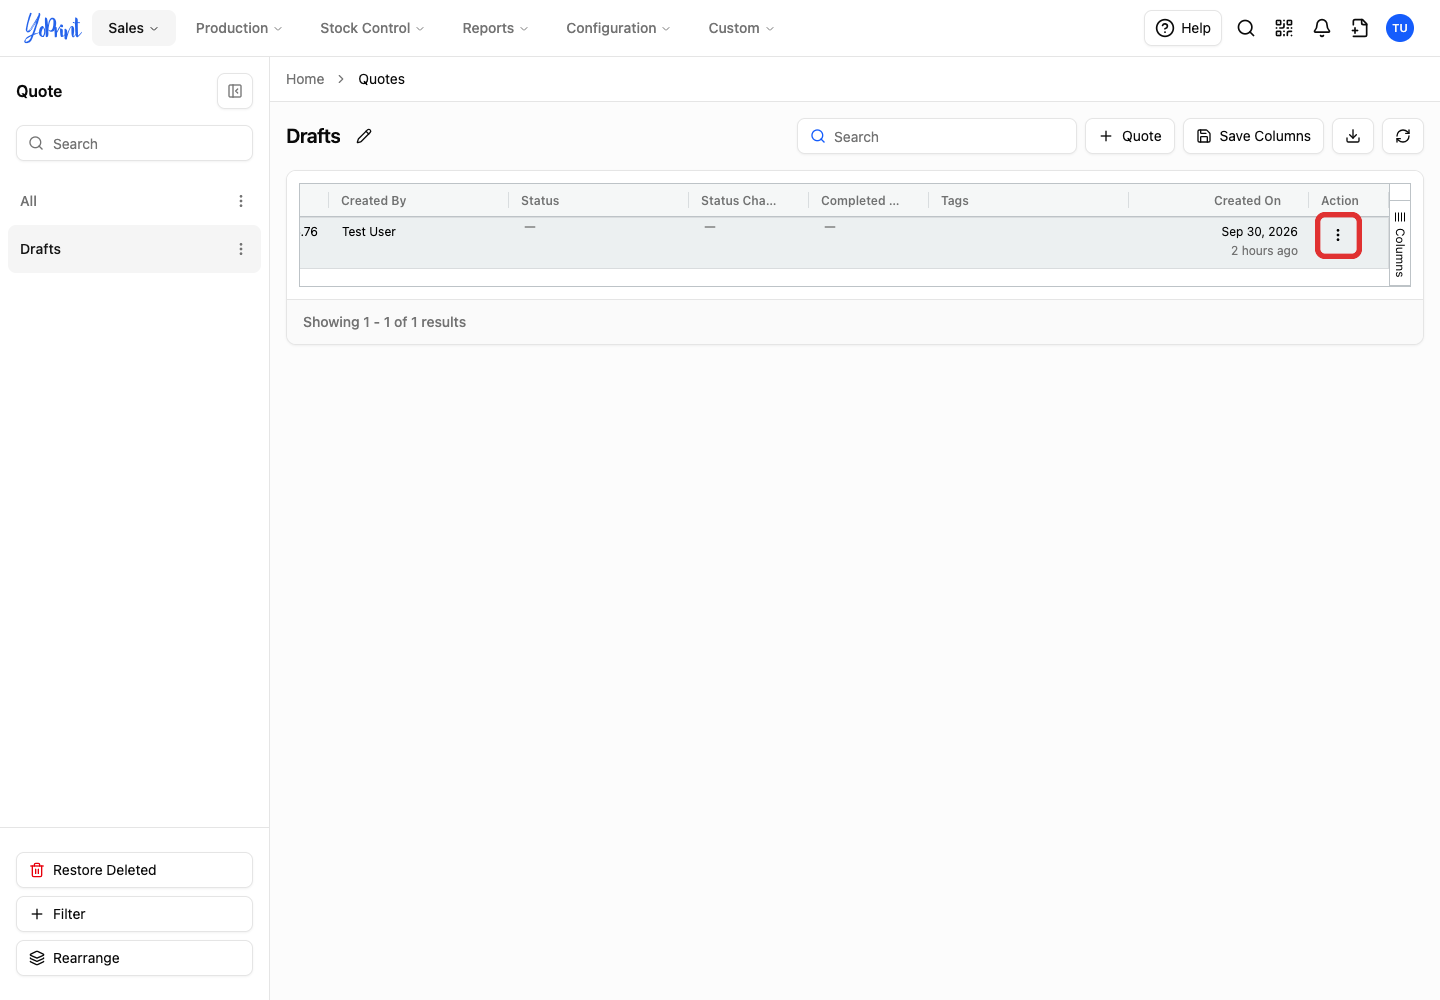The image size is (1440, 1000).
Task: Open the TU user avatar menu
Action: click(1400, 28)
